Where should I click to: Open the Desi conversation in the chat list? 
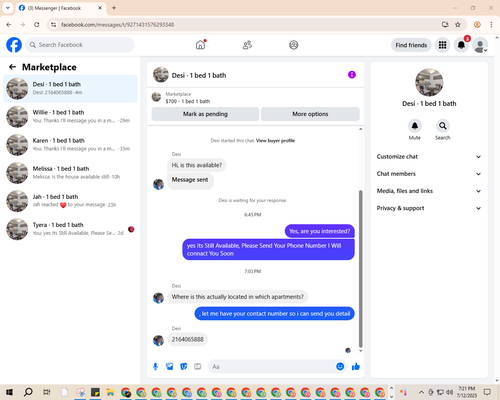coord(70,88)
